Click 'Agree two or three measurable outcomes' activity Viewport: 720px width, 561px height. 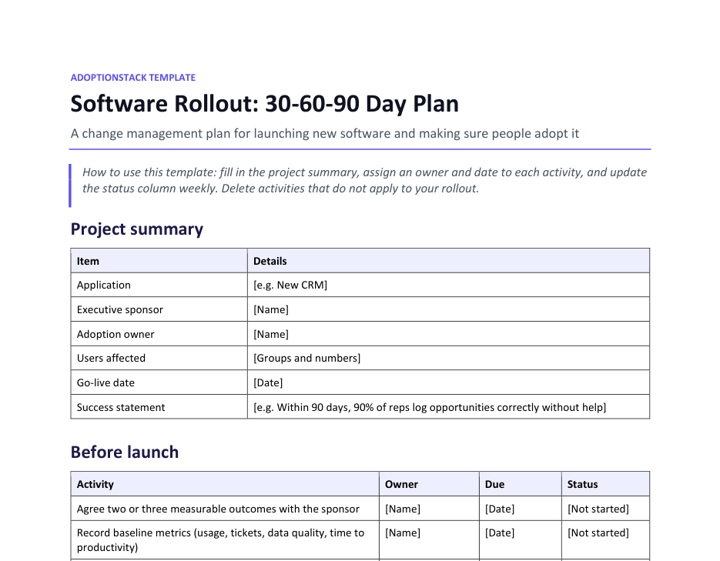click(225, 508)
